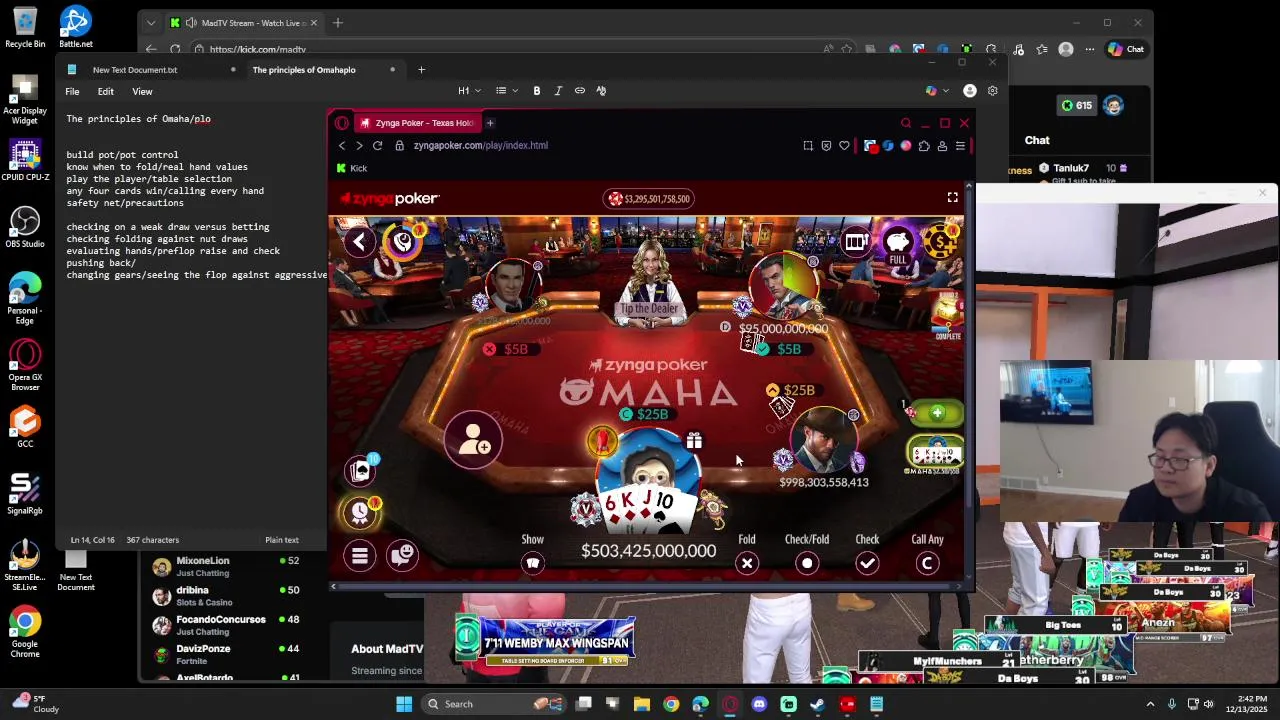Bookmark page with heart icon in Opera
1280x720 pixels.
pyautogui.click(x=844, y=146)
